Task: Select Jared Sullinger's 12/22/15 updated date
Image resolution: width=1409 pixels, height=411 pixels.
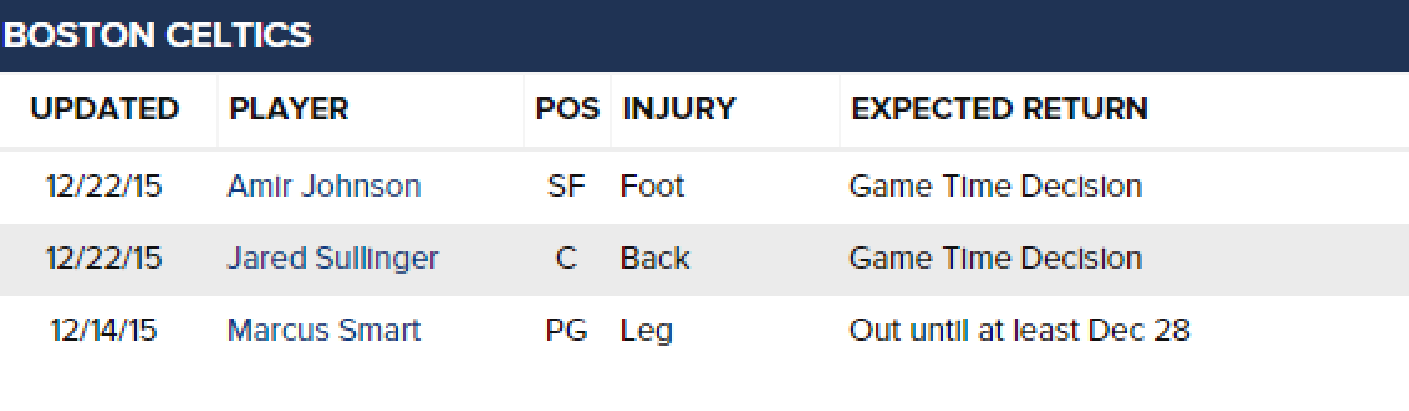Action: (x=104, y=259)
